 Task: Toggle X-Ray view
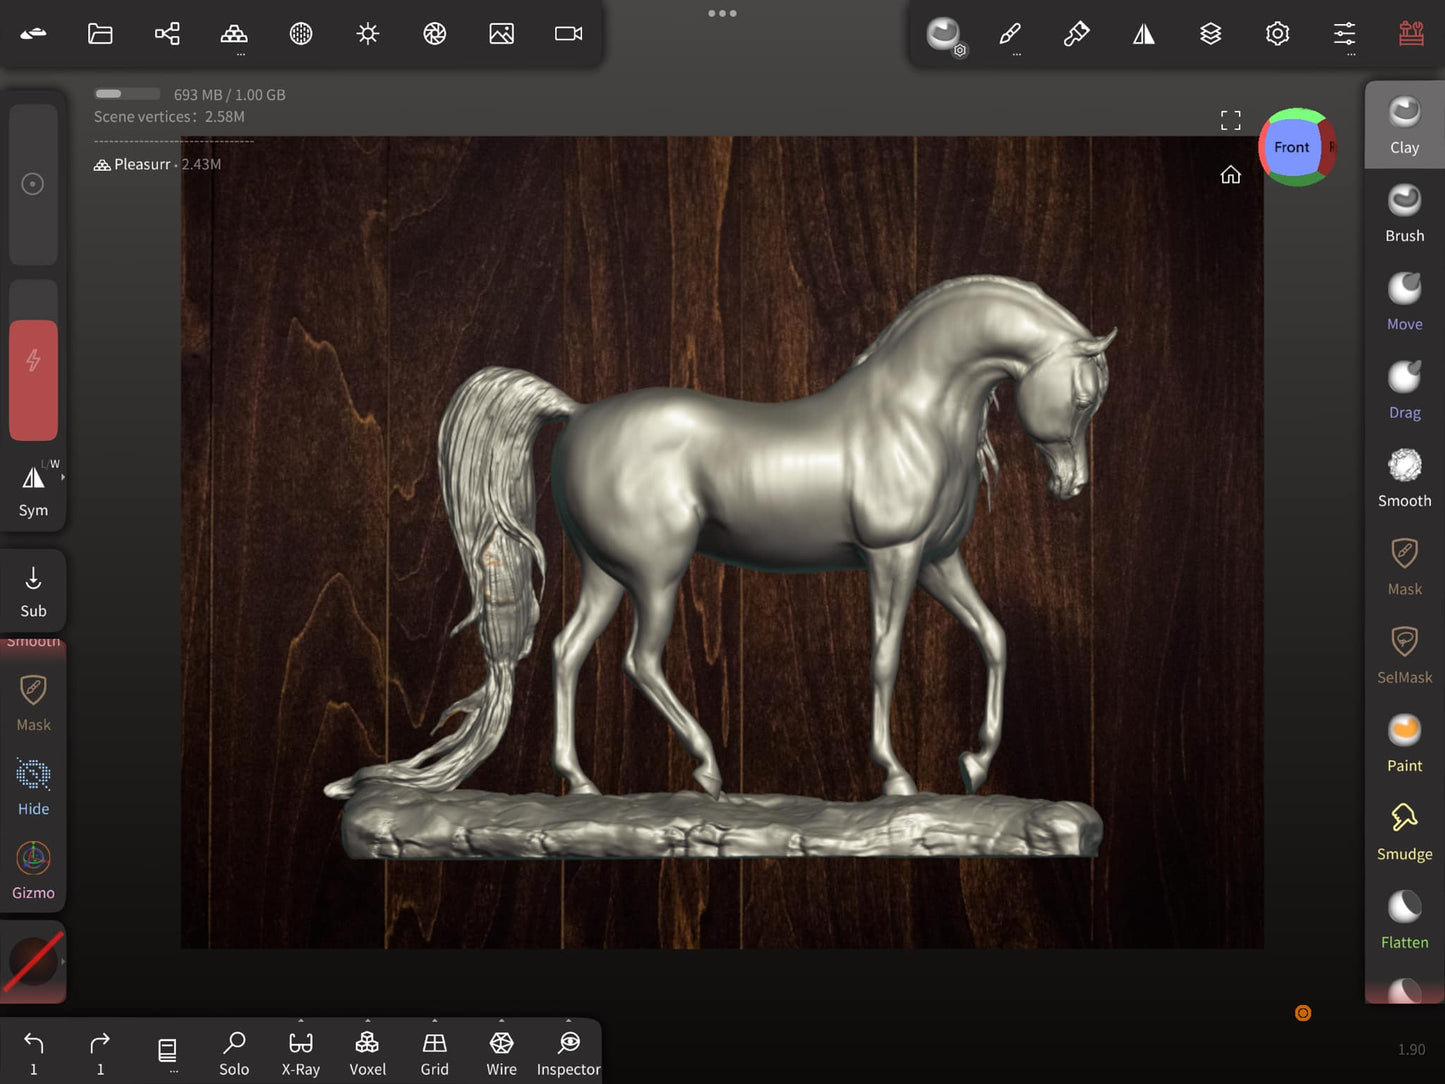click(301, 1053)
